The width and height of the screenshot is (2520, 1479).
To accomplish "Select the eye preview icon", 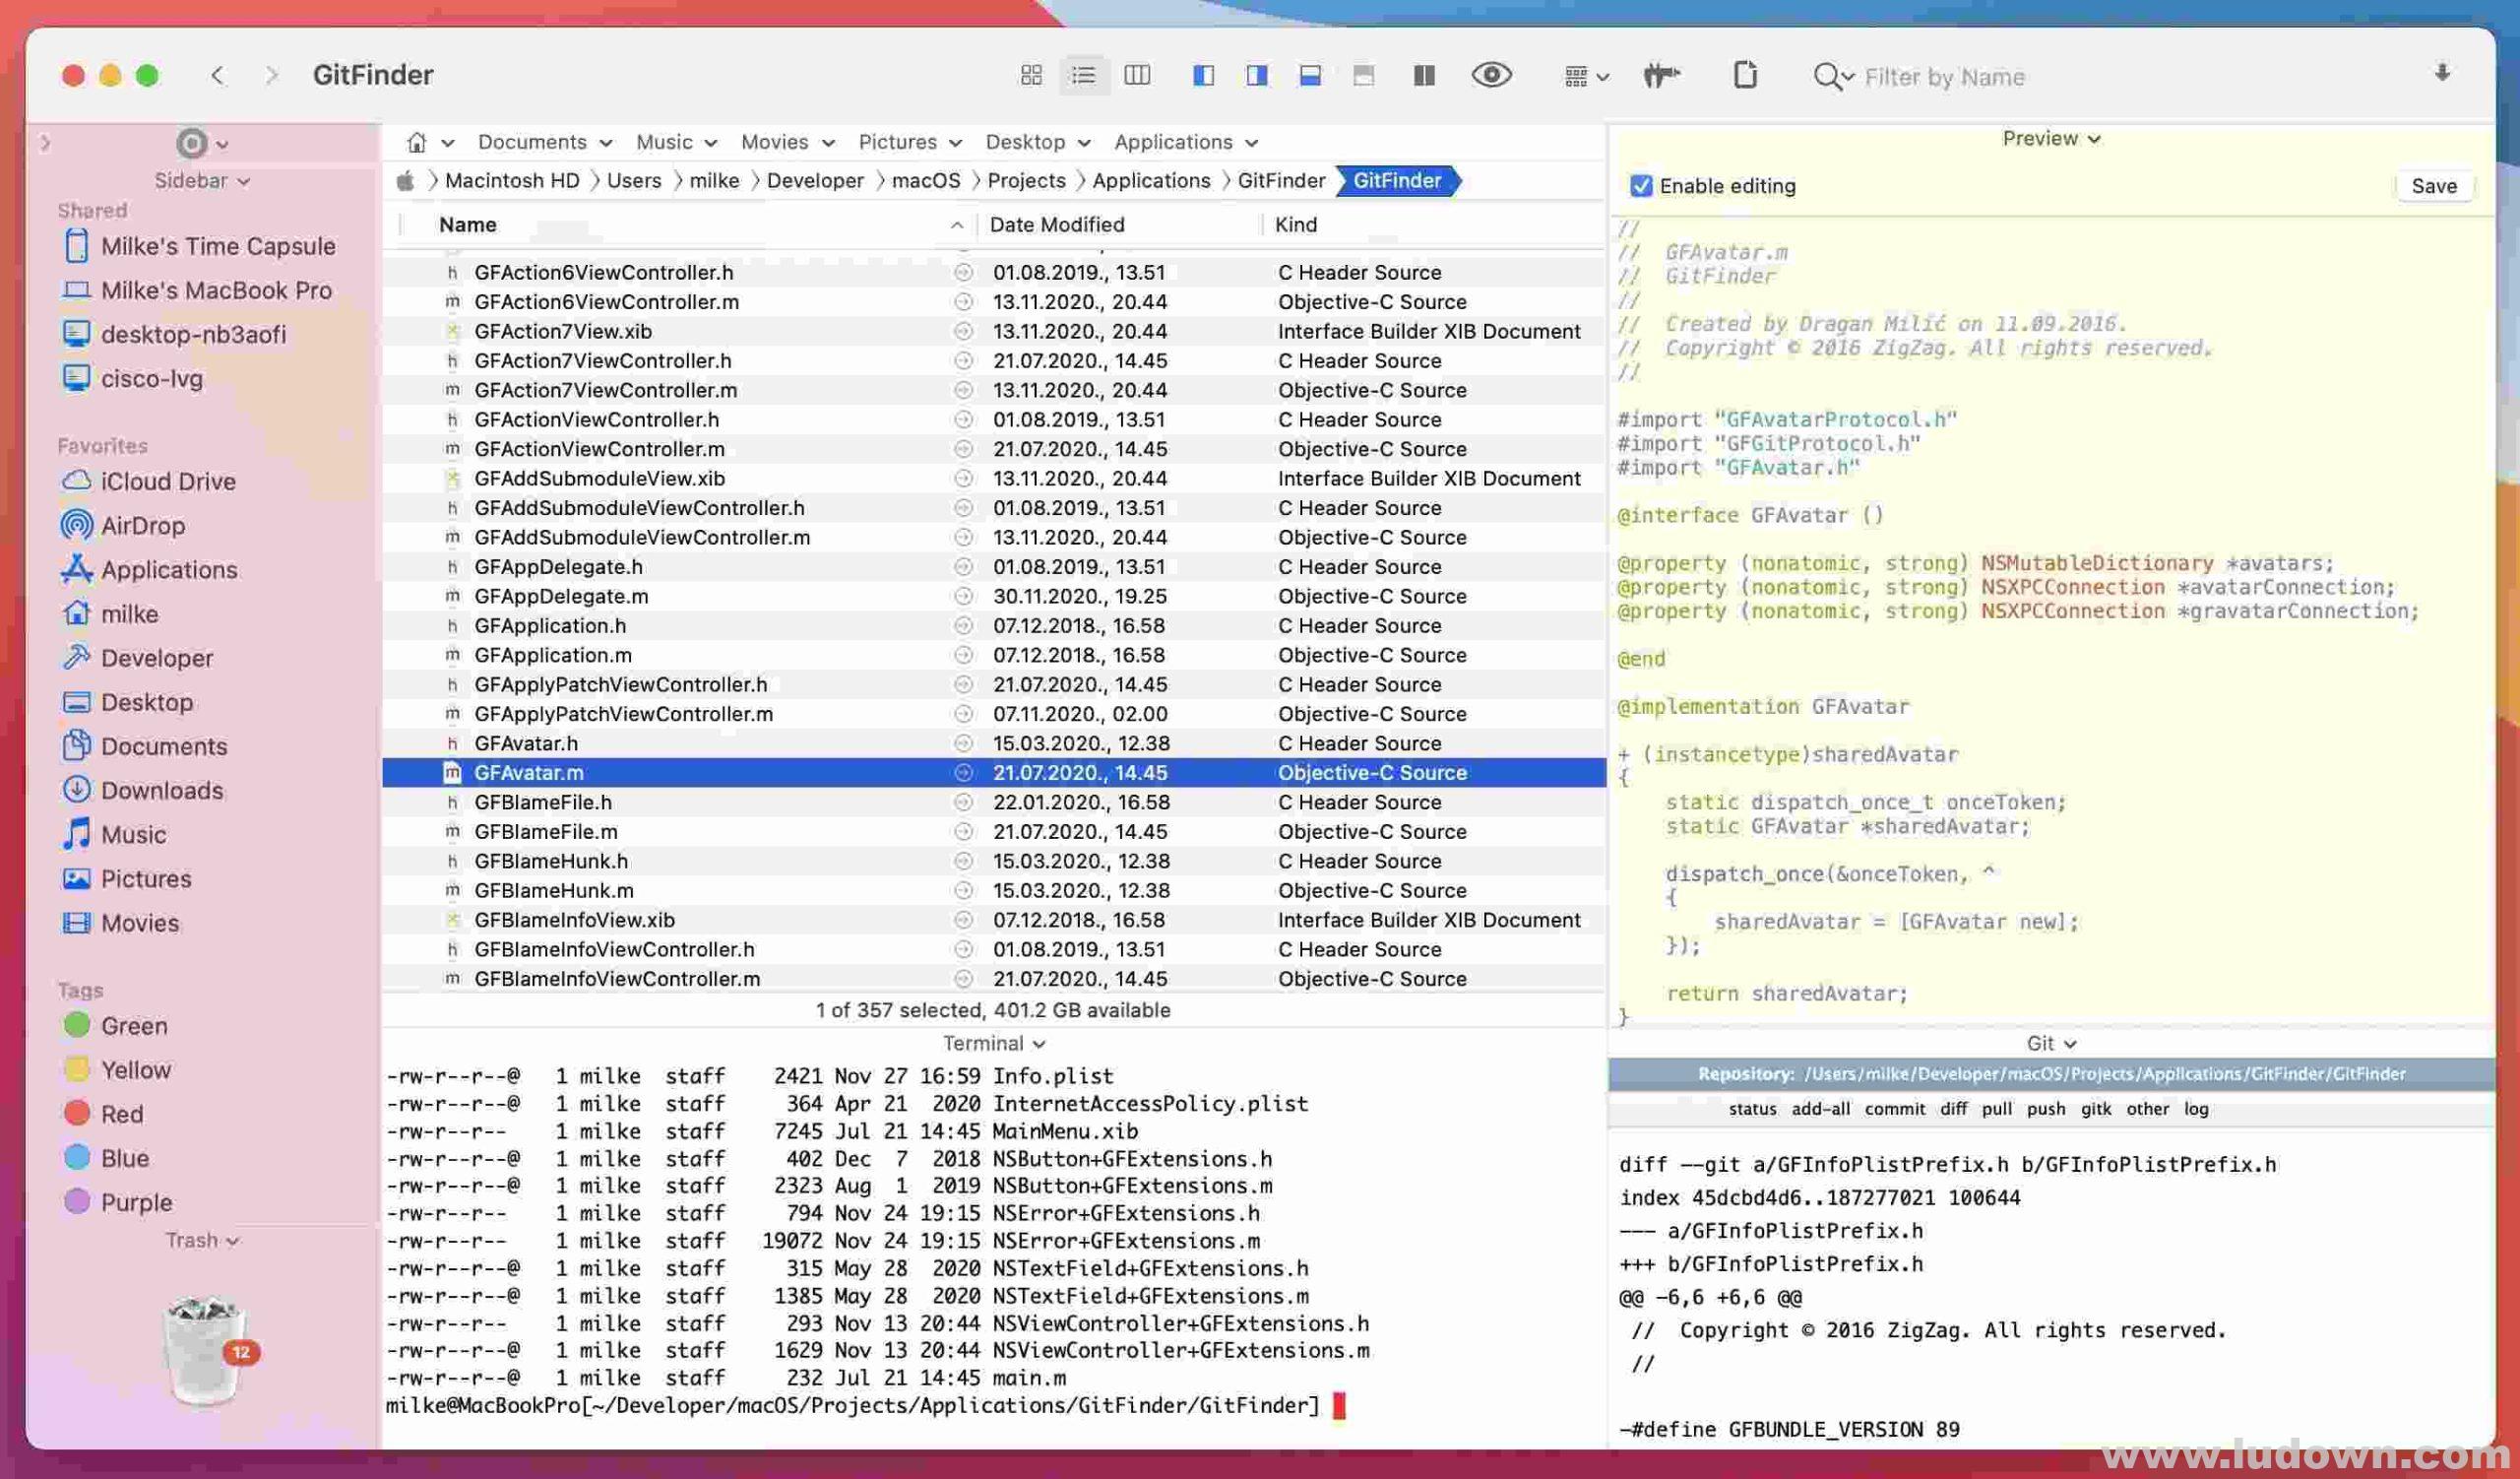I will coord(1492,76).
